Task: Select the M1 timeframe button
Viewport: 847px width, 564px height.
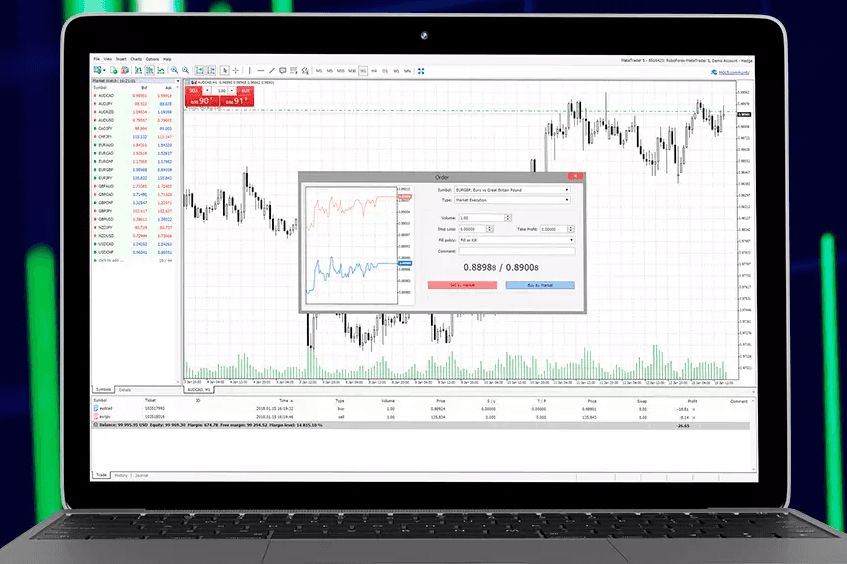Action: [x=319, y=71]
